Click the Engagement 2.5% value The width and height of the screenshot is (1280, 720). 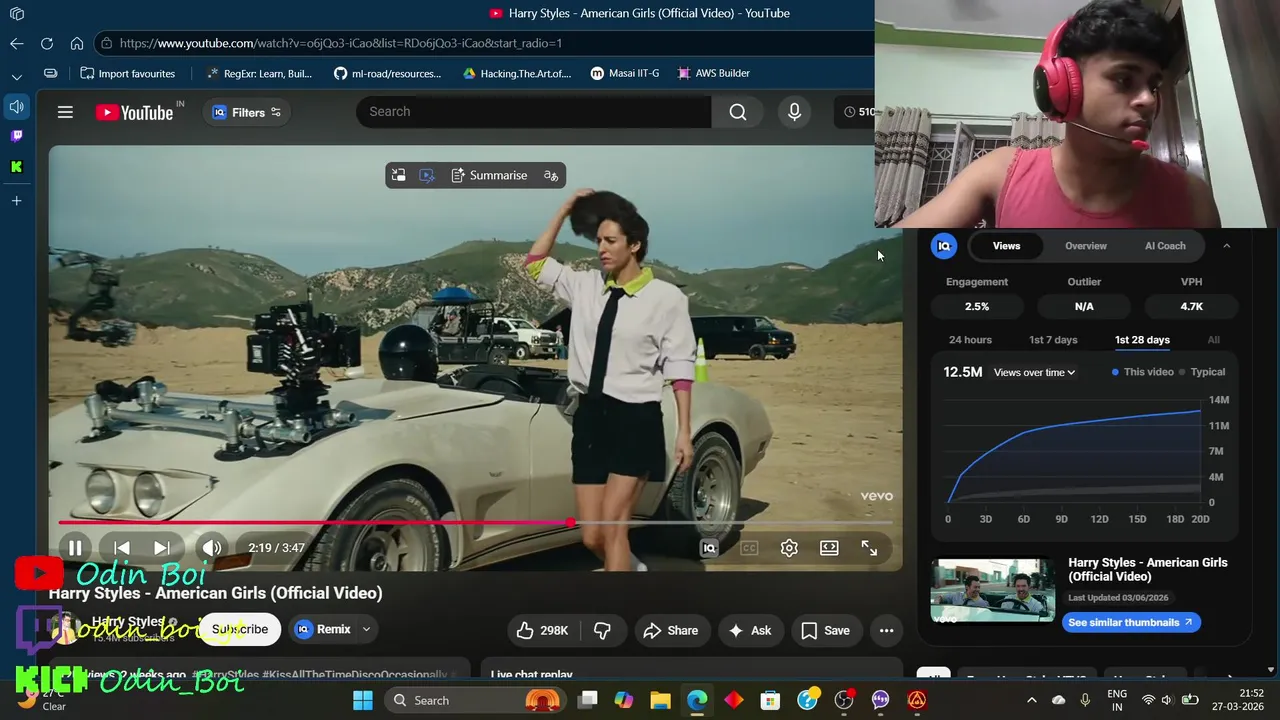977,307
